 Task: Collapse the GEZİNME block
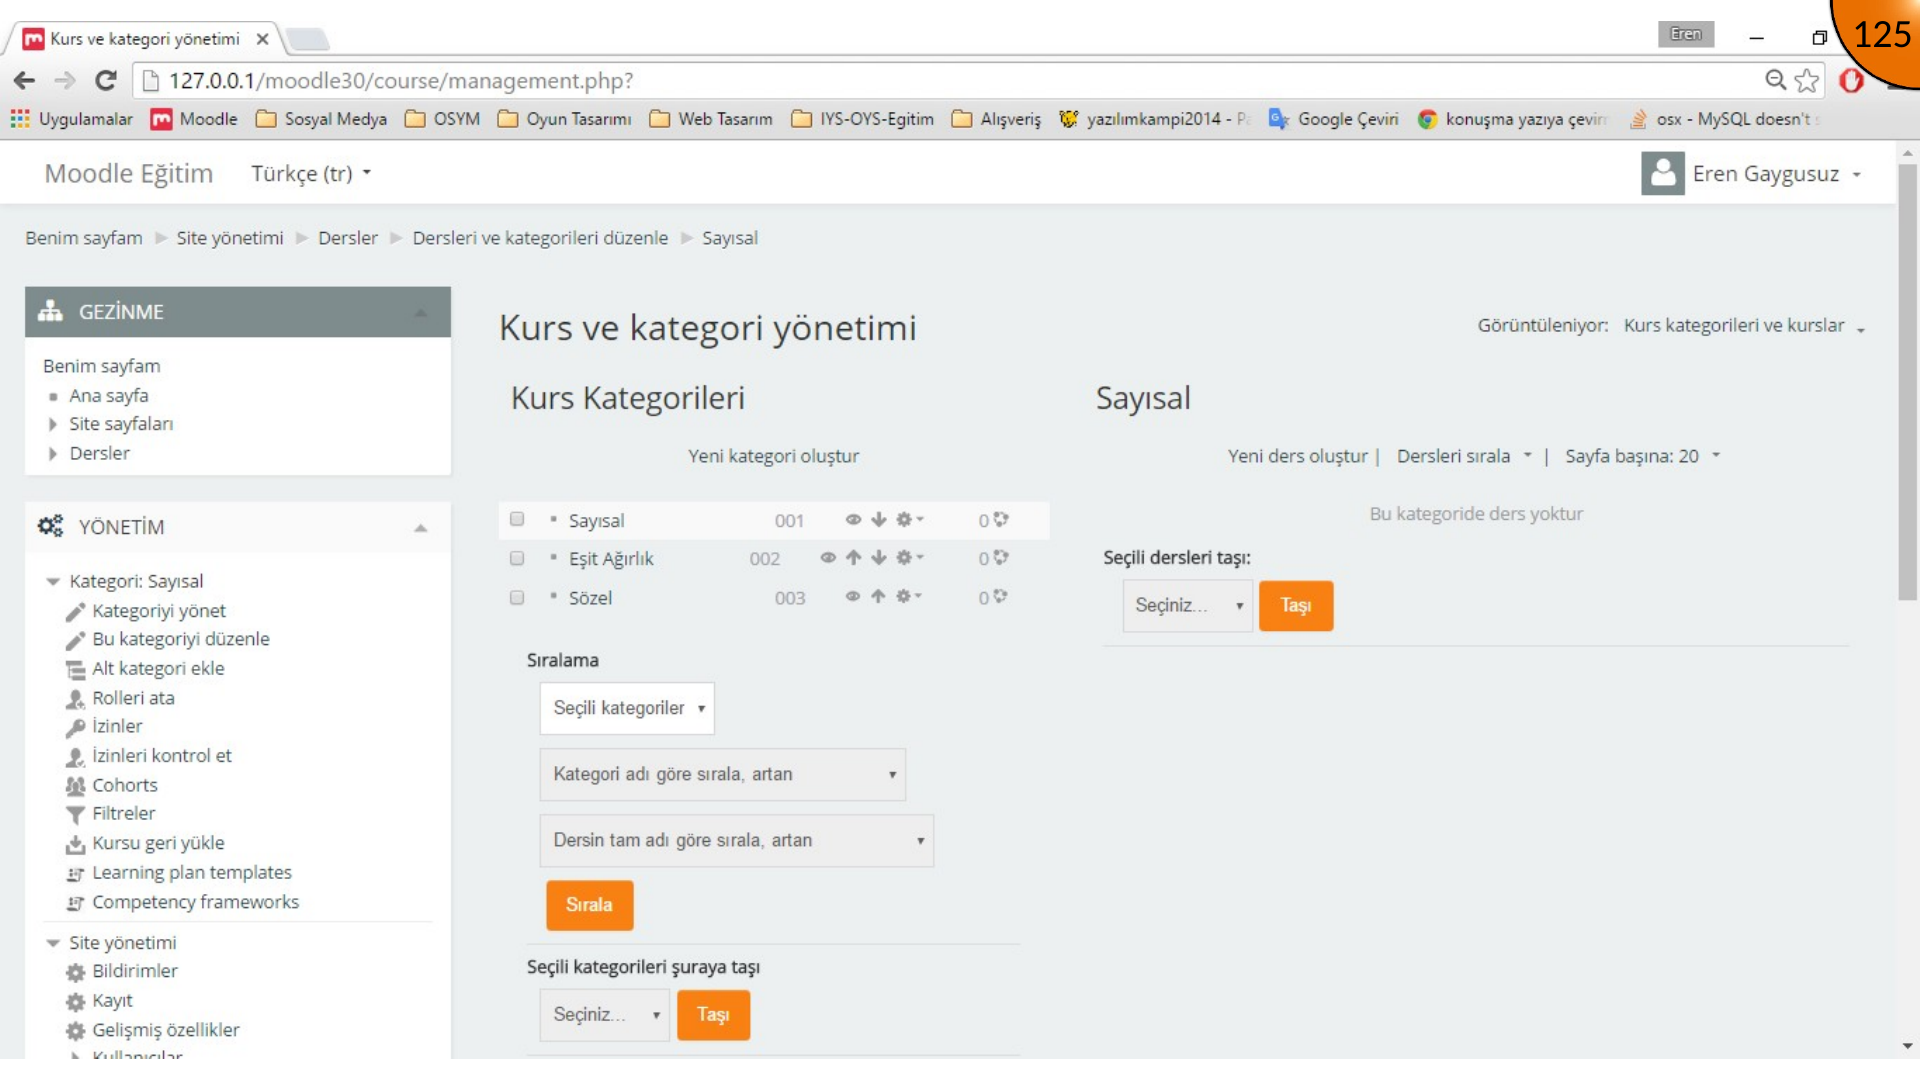coord(421,313)
